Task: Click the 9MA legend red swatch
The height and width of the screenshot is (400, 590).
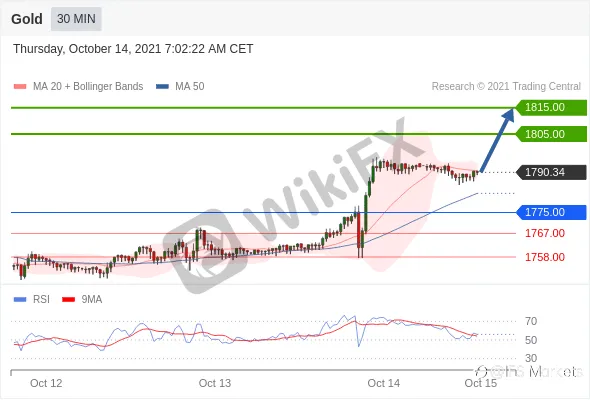Action: [x=68, y=300]
